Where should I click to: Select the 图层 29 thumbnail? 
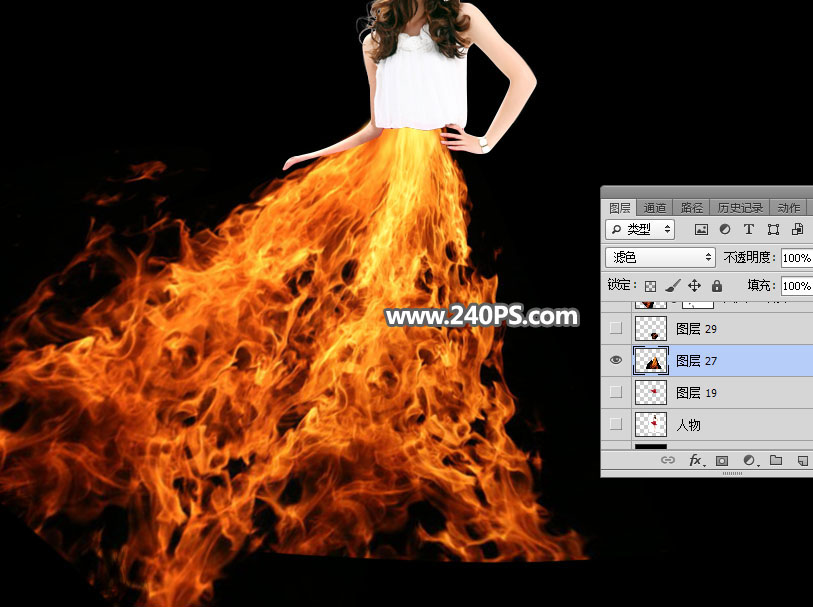651,328
